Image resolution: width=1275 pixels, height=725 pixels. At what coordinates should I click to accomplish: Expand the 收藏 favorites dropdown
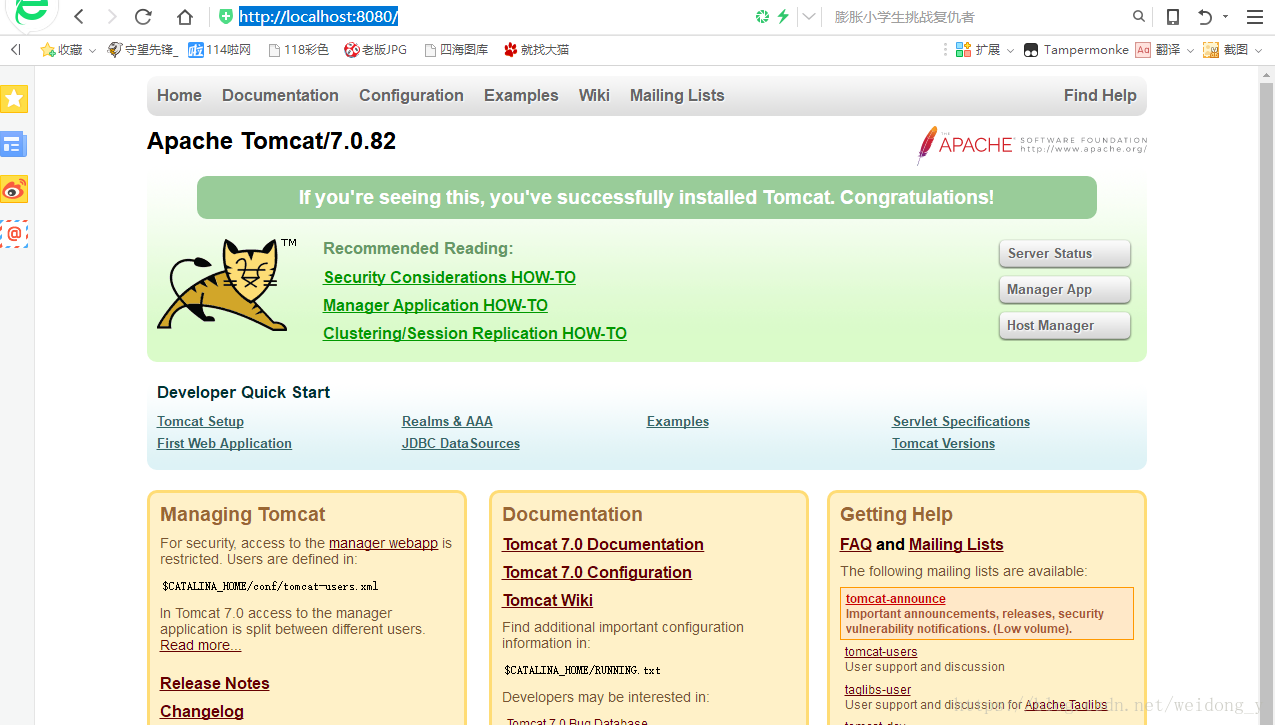point(92,50)
